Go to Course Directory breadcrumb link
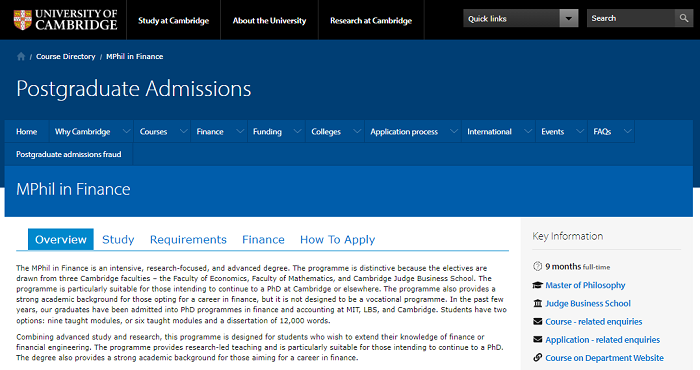Screen dimensions: 700x370 [66, 56]
